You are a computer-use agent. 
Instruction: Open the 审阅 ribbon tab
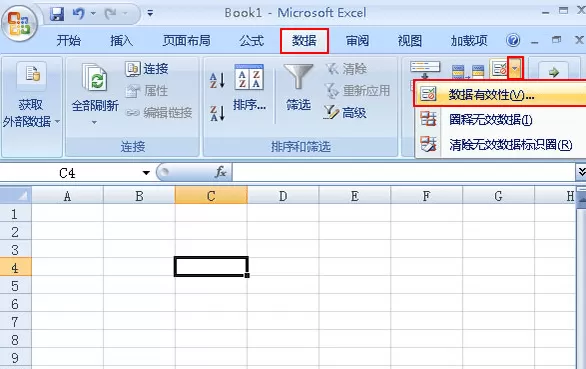pos(357,40)
